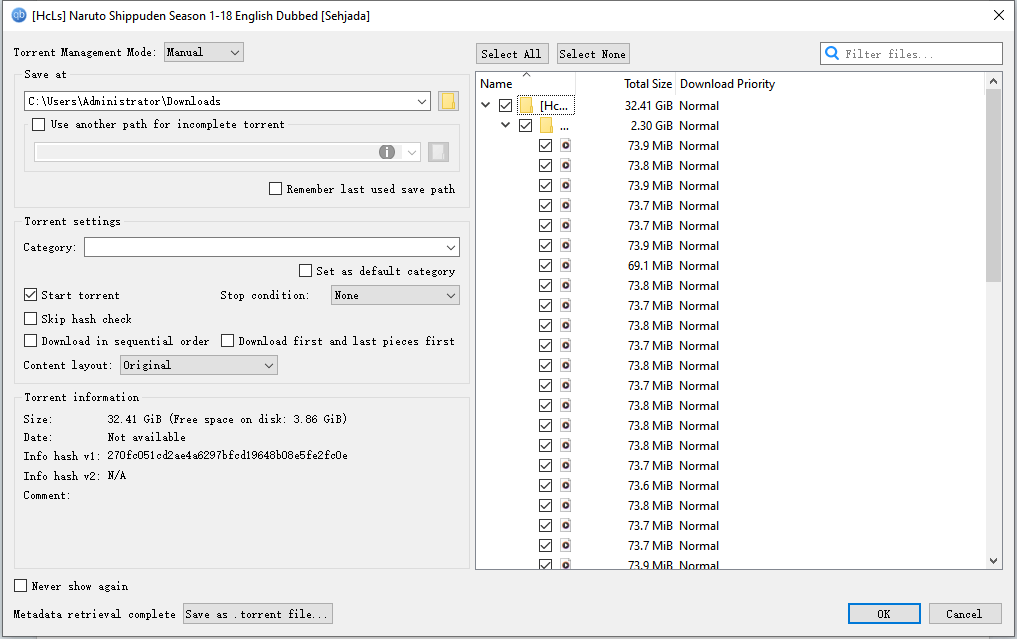The width and height of the screenshot is (1018, 640).
Task: Toggle Download in sequential order
Action: pyautogui.click(x=31, y=341)
